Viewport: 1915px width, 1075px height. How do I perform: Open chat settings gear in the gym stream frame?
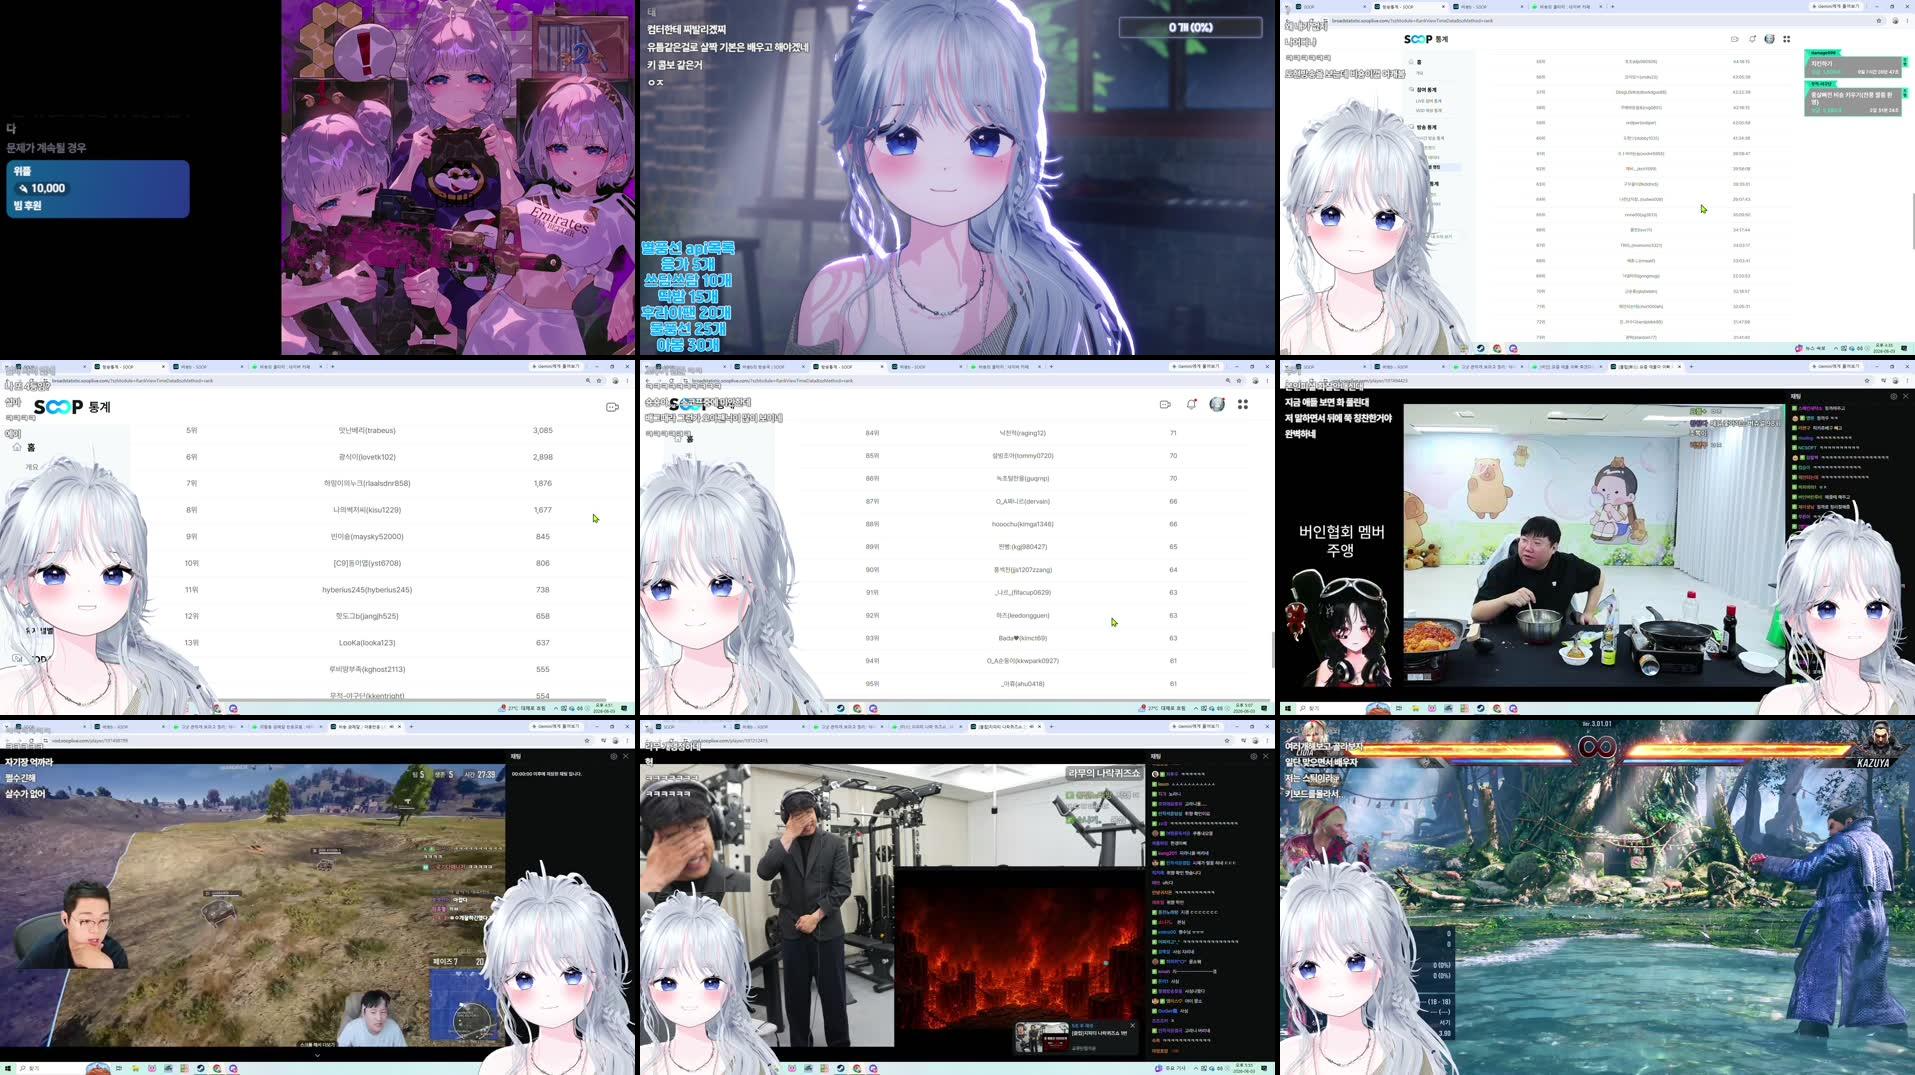pyautogui.click(x=1253, y=756)
